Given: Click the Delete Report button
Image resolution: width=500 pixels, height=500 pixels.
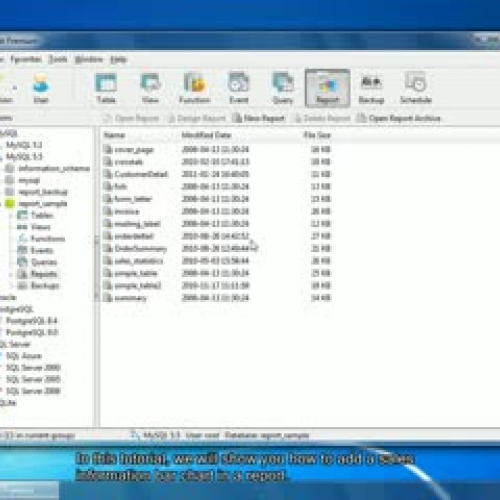Looking at the screenshot, I should [x=322, y=118].
